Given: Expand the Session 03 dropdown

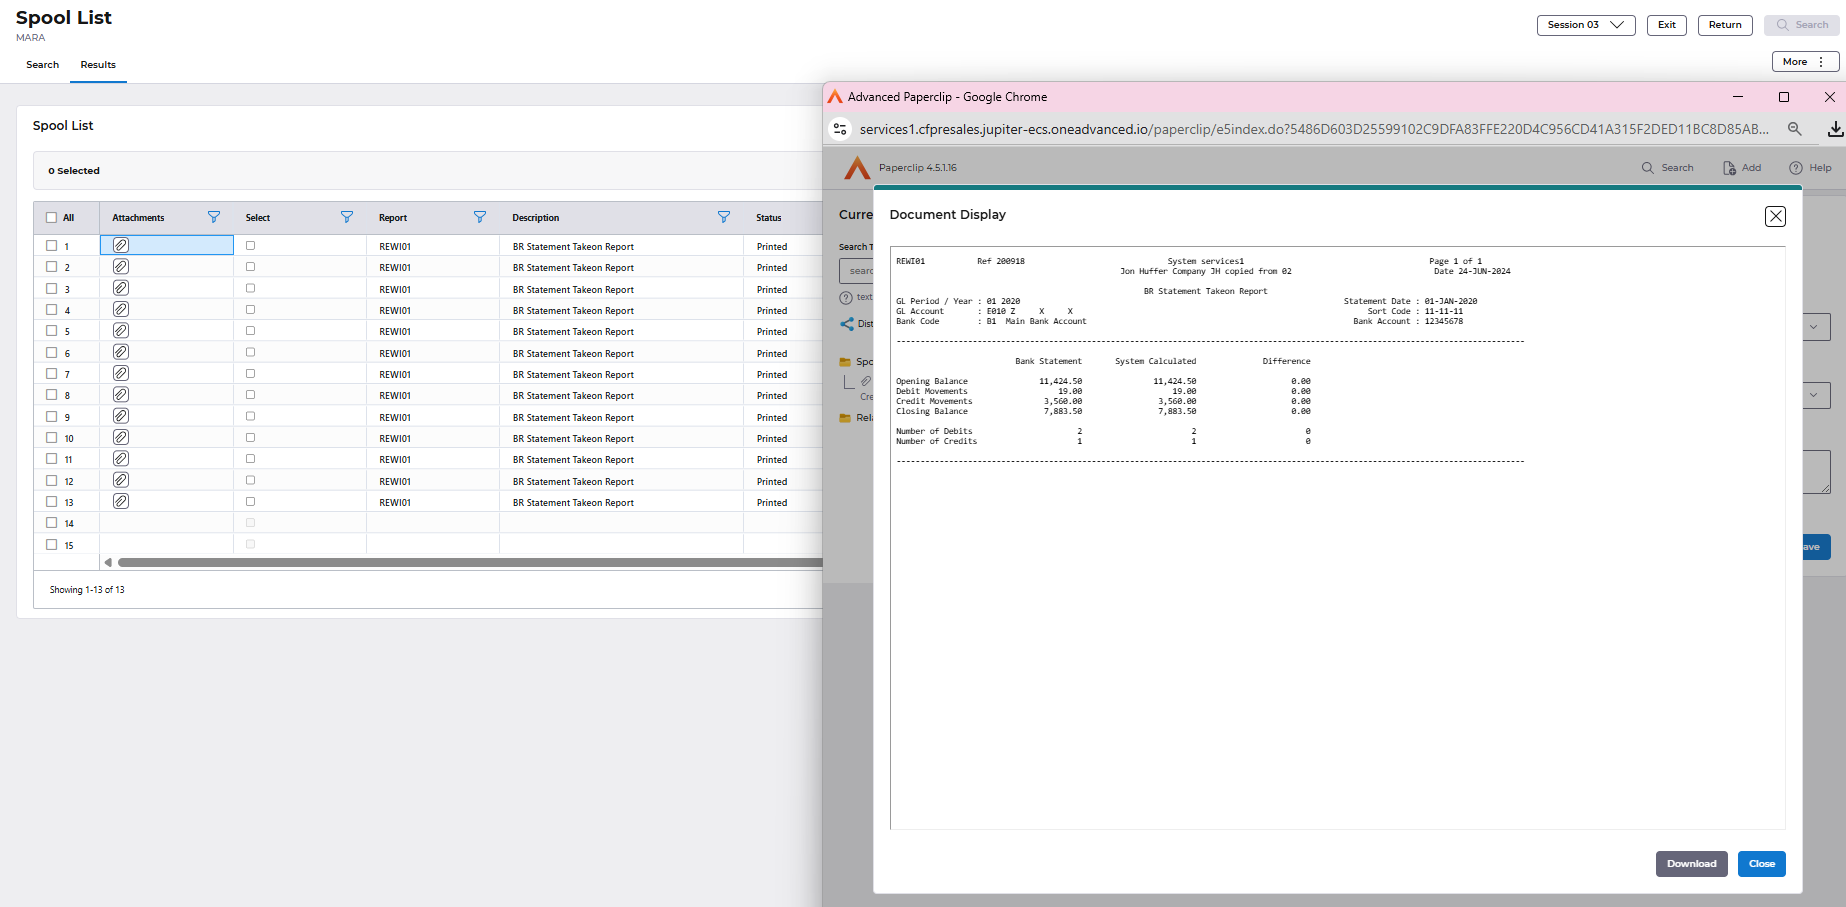Looking at the screenshot, I should 1585,25.
